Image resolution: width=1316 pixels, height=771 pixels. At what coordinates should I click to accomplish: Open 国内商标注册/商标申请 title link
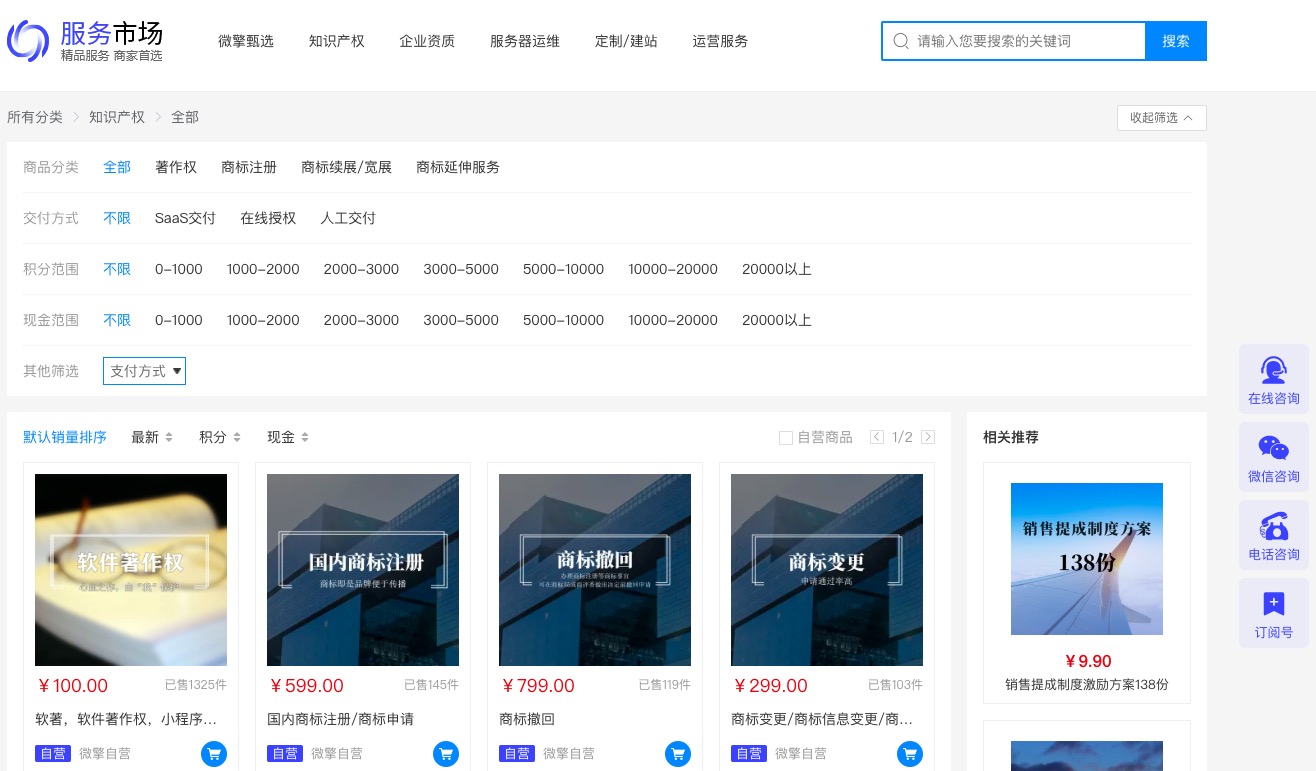click(x=340, y=719)
